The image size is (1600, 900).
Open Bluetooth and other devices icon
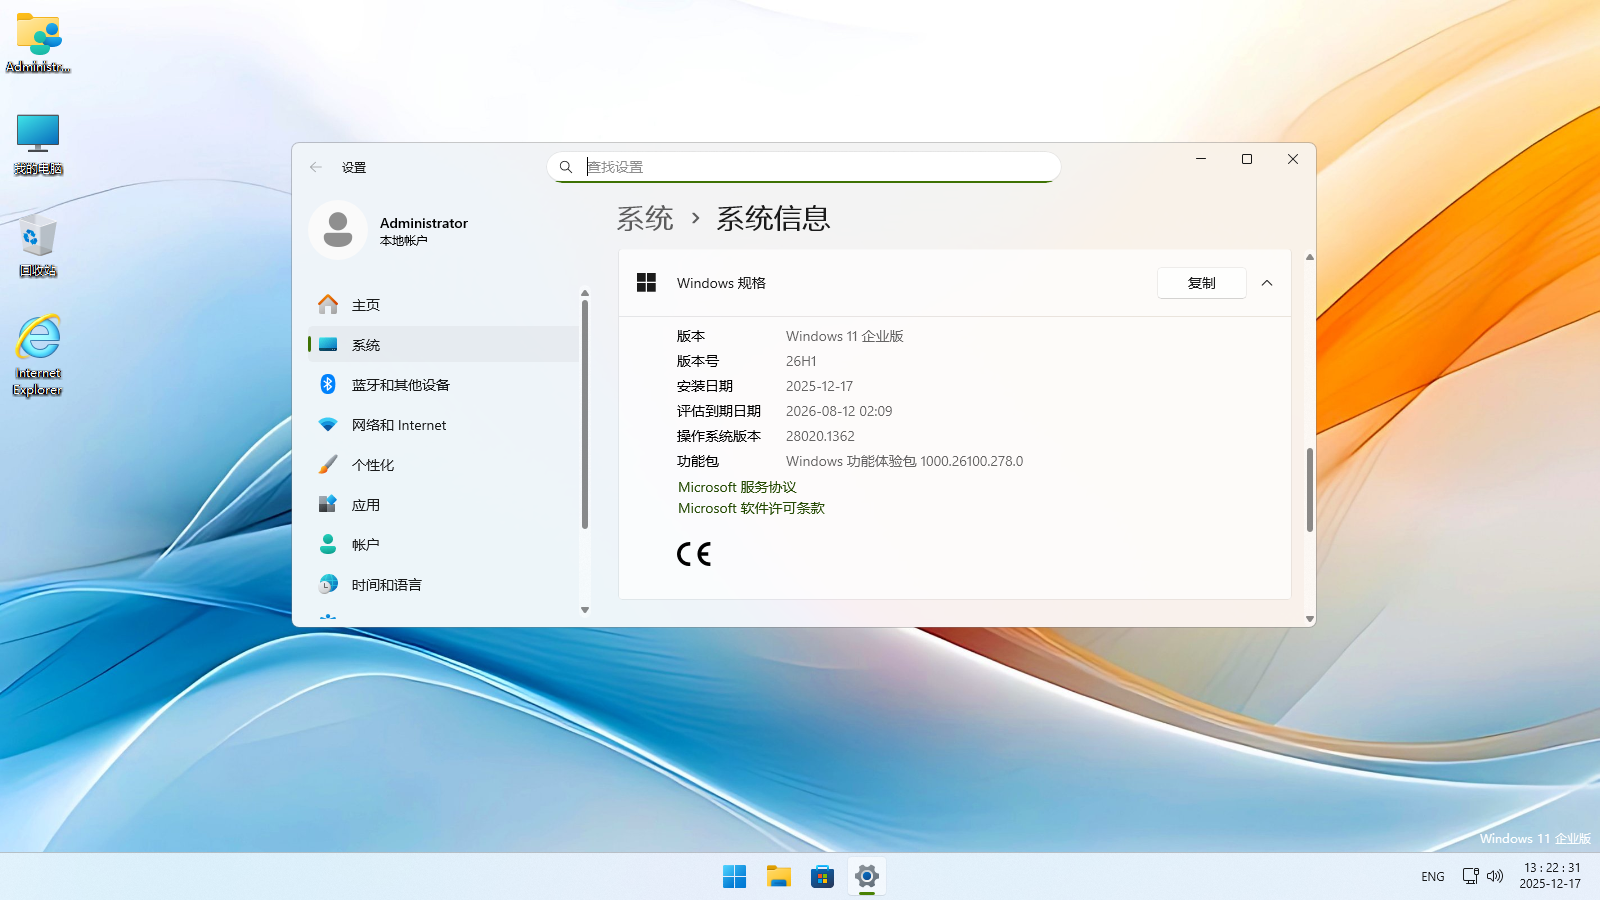328,384
